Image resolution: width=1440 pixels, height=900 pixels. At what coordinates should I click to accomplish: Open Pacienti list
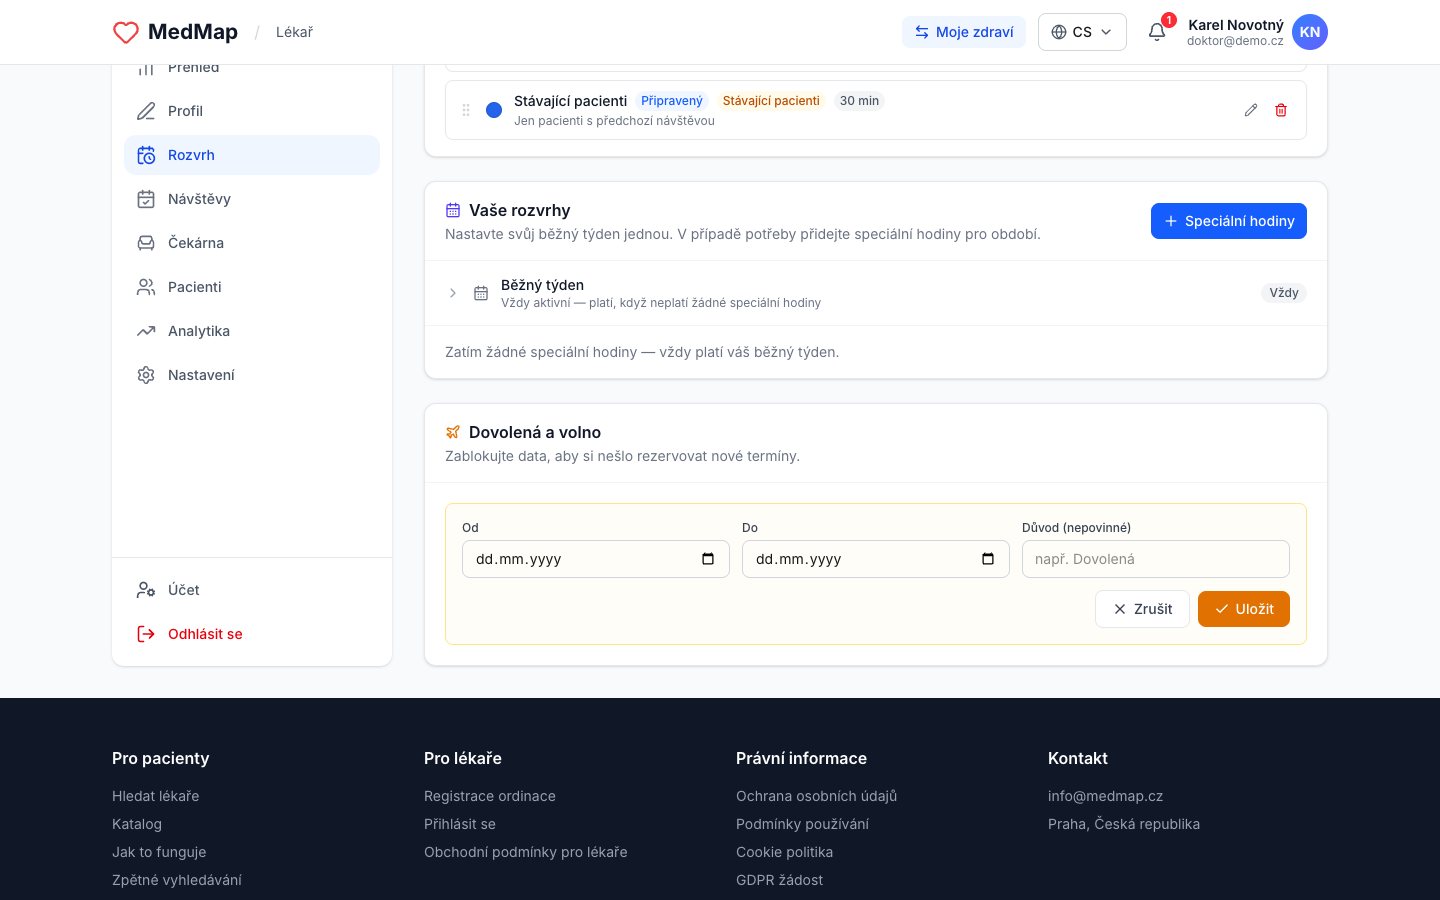pyautogui.click(x=252, y=287)
